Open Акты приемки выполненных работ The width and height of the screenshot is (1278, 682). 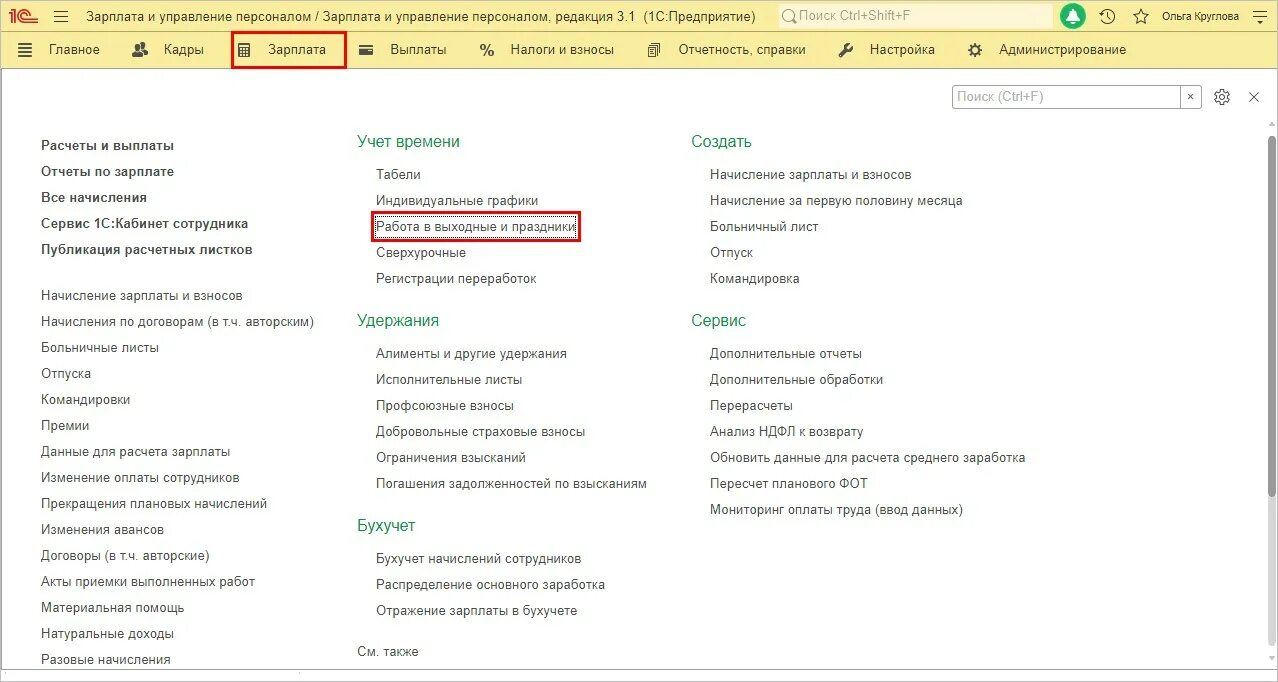point(148,582)
